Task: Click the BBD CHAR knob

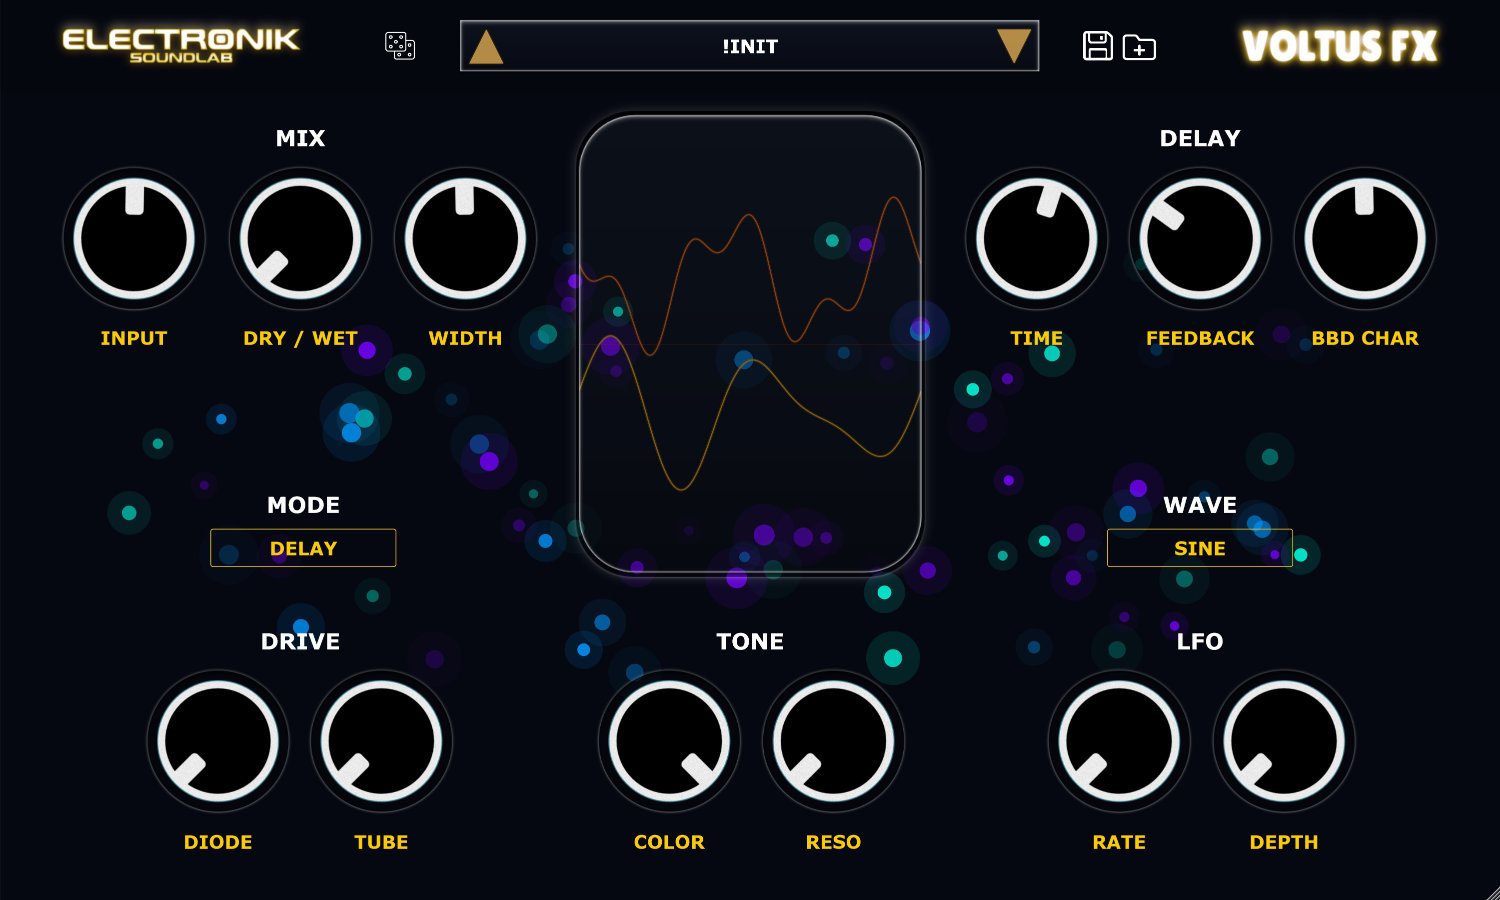Action: point(1365,239)
